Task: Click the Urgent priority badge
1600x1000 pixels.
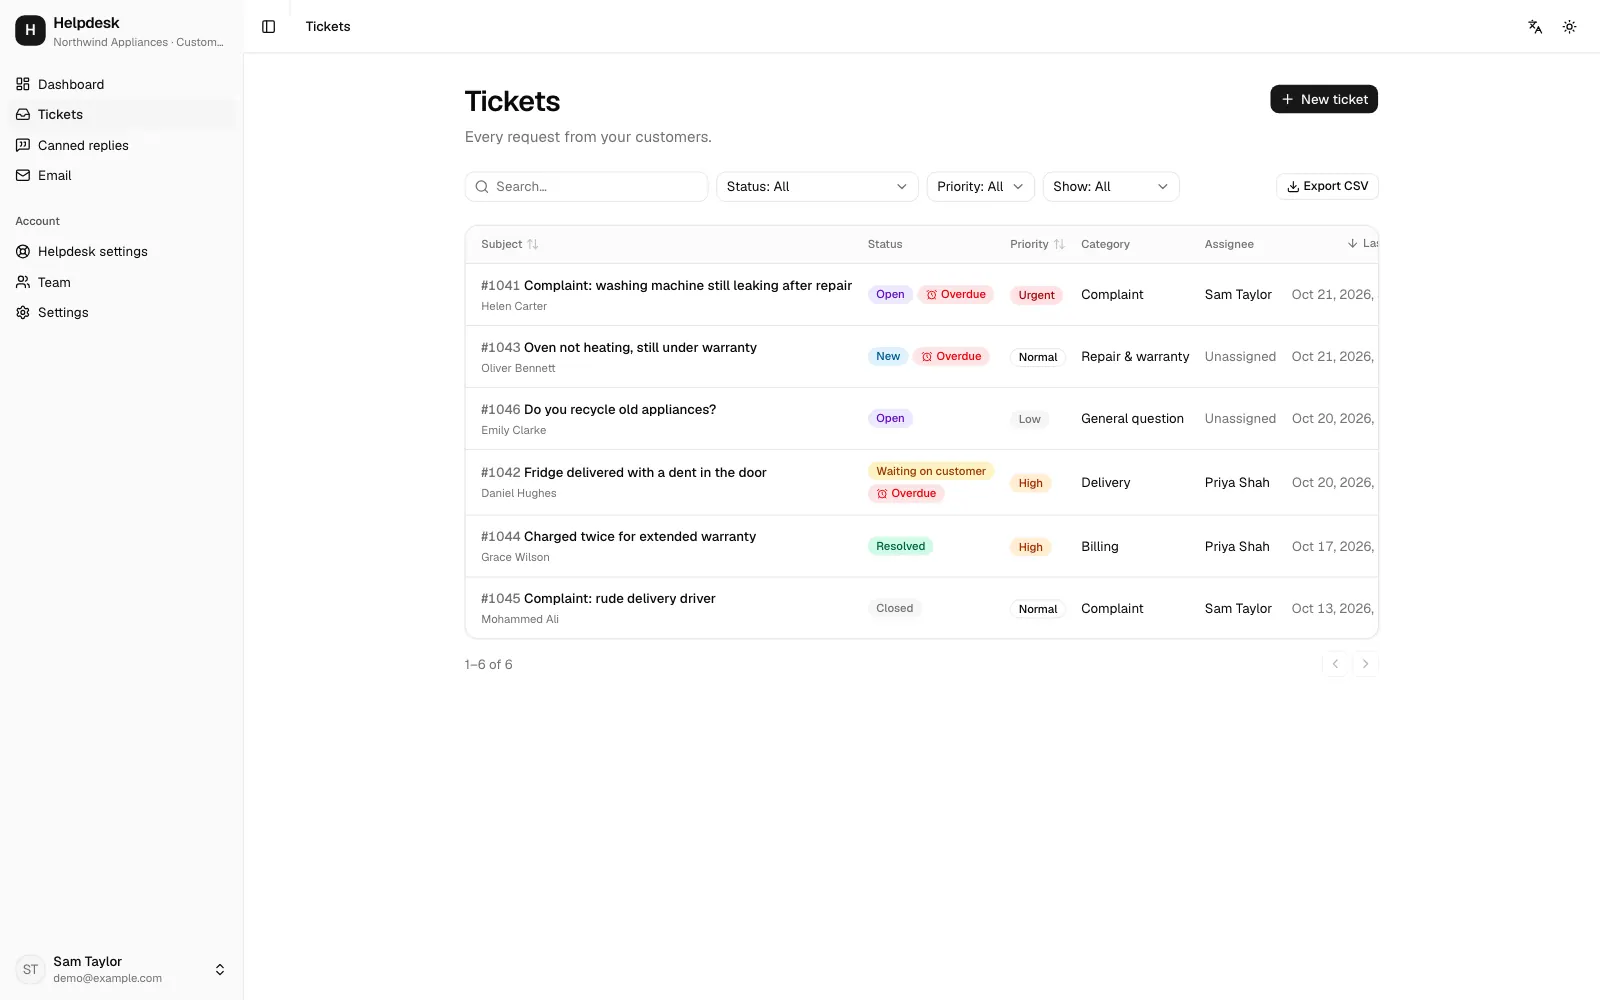Action: [x=1036, y=295]
